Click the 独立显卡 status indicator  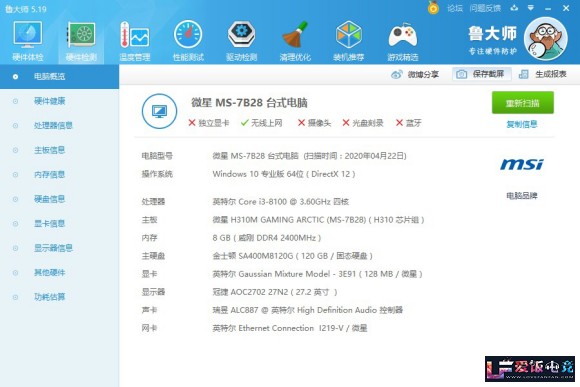[x=209, y=123]
